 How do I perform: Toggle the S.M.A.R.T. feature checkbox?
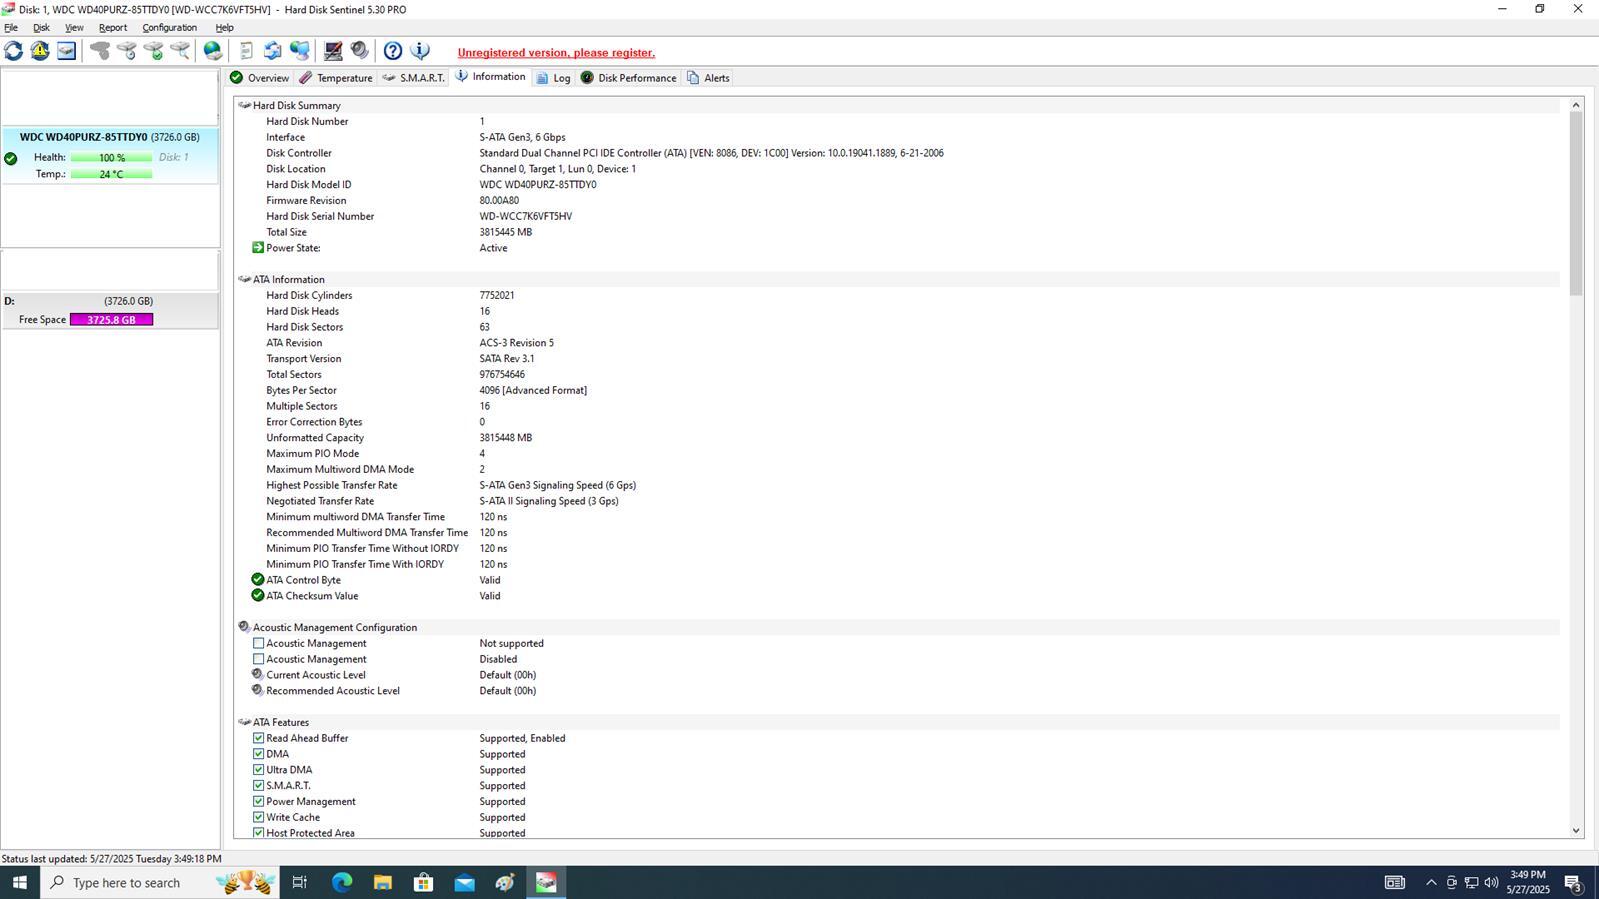click(x=259, y=786)
